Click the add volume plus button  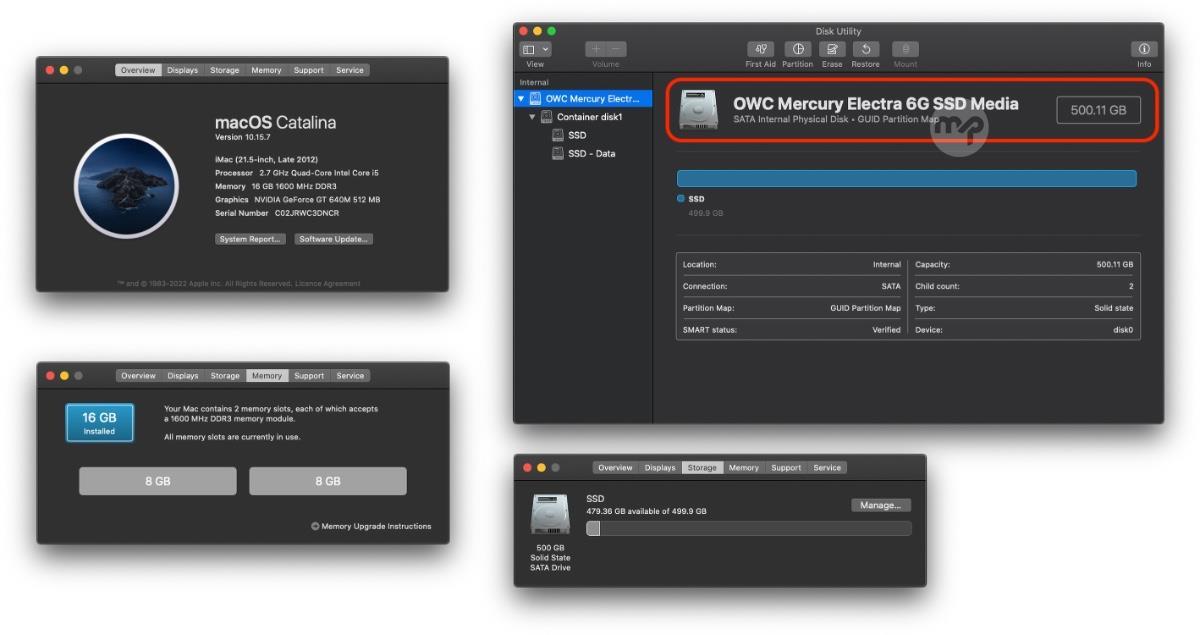[x=596, y=49]
